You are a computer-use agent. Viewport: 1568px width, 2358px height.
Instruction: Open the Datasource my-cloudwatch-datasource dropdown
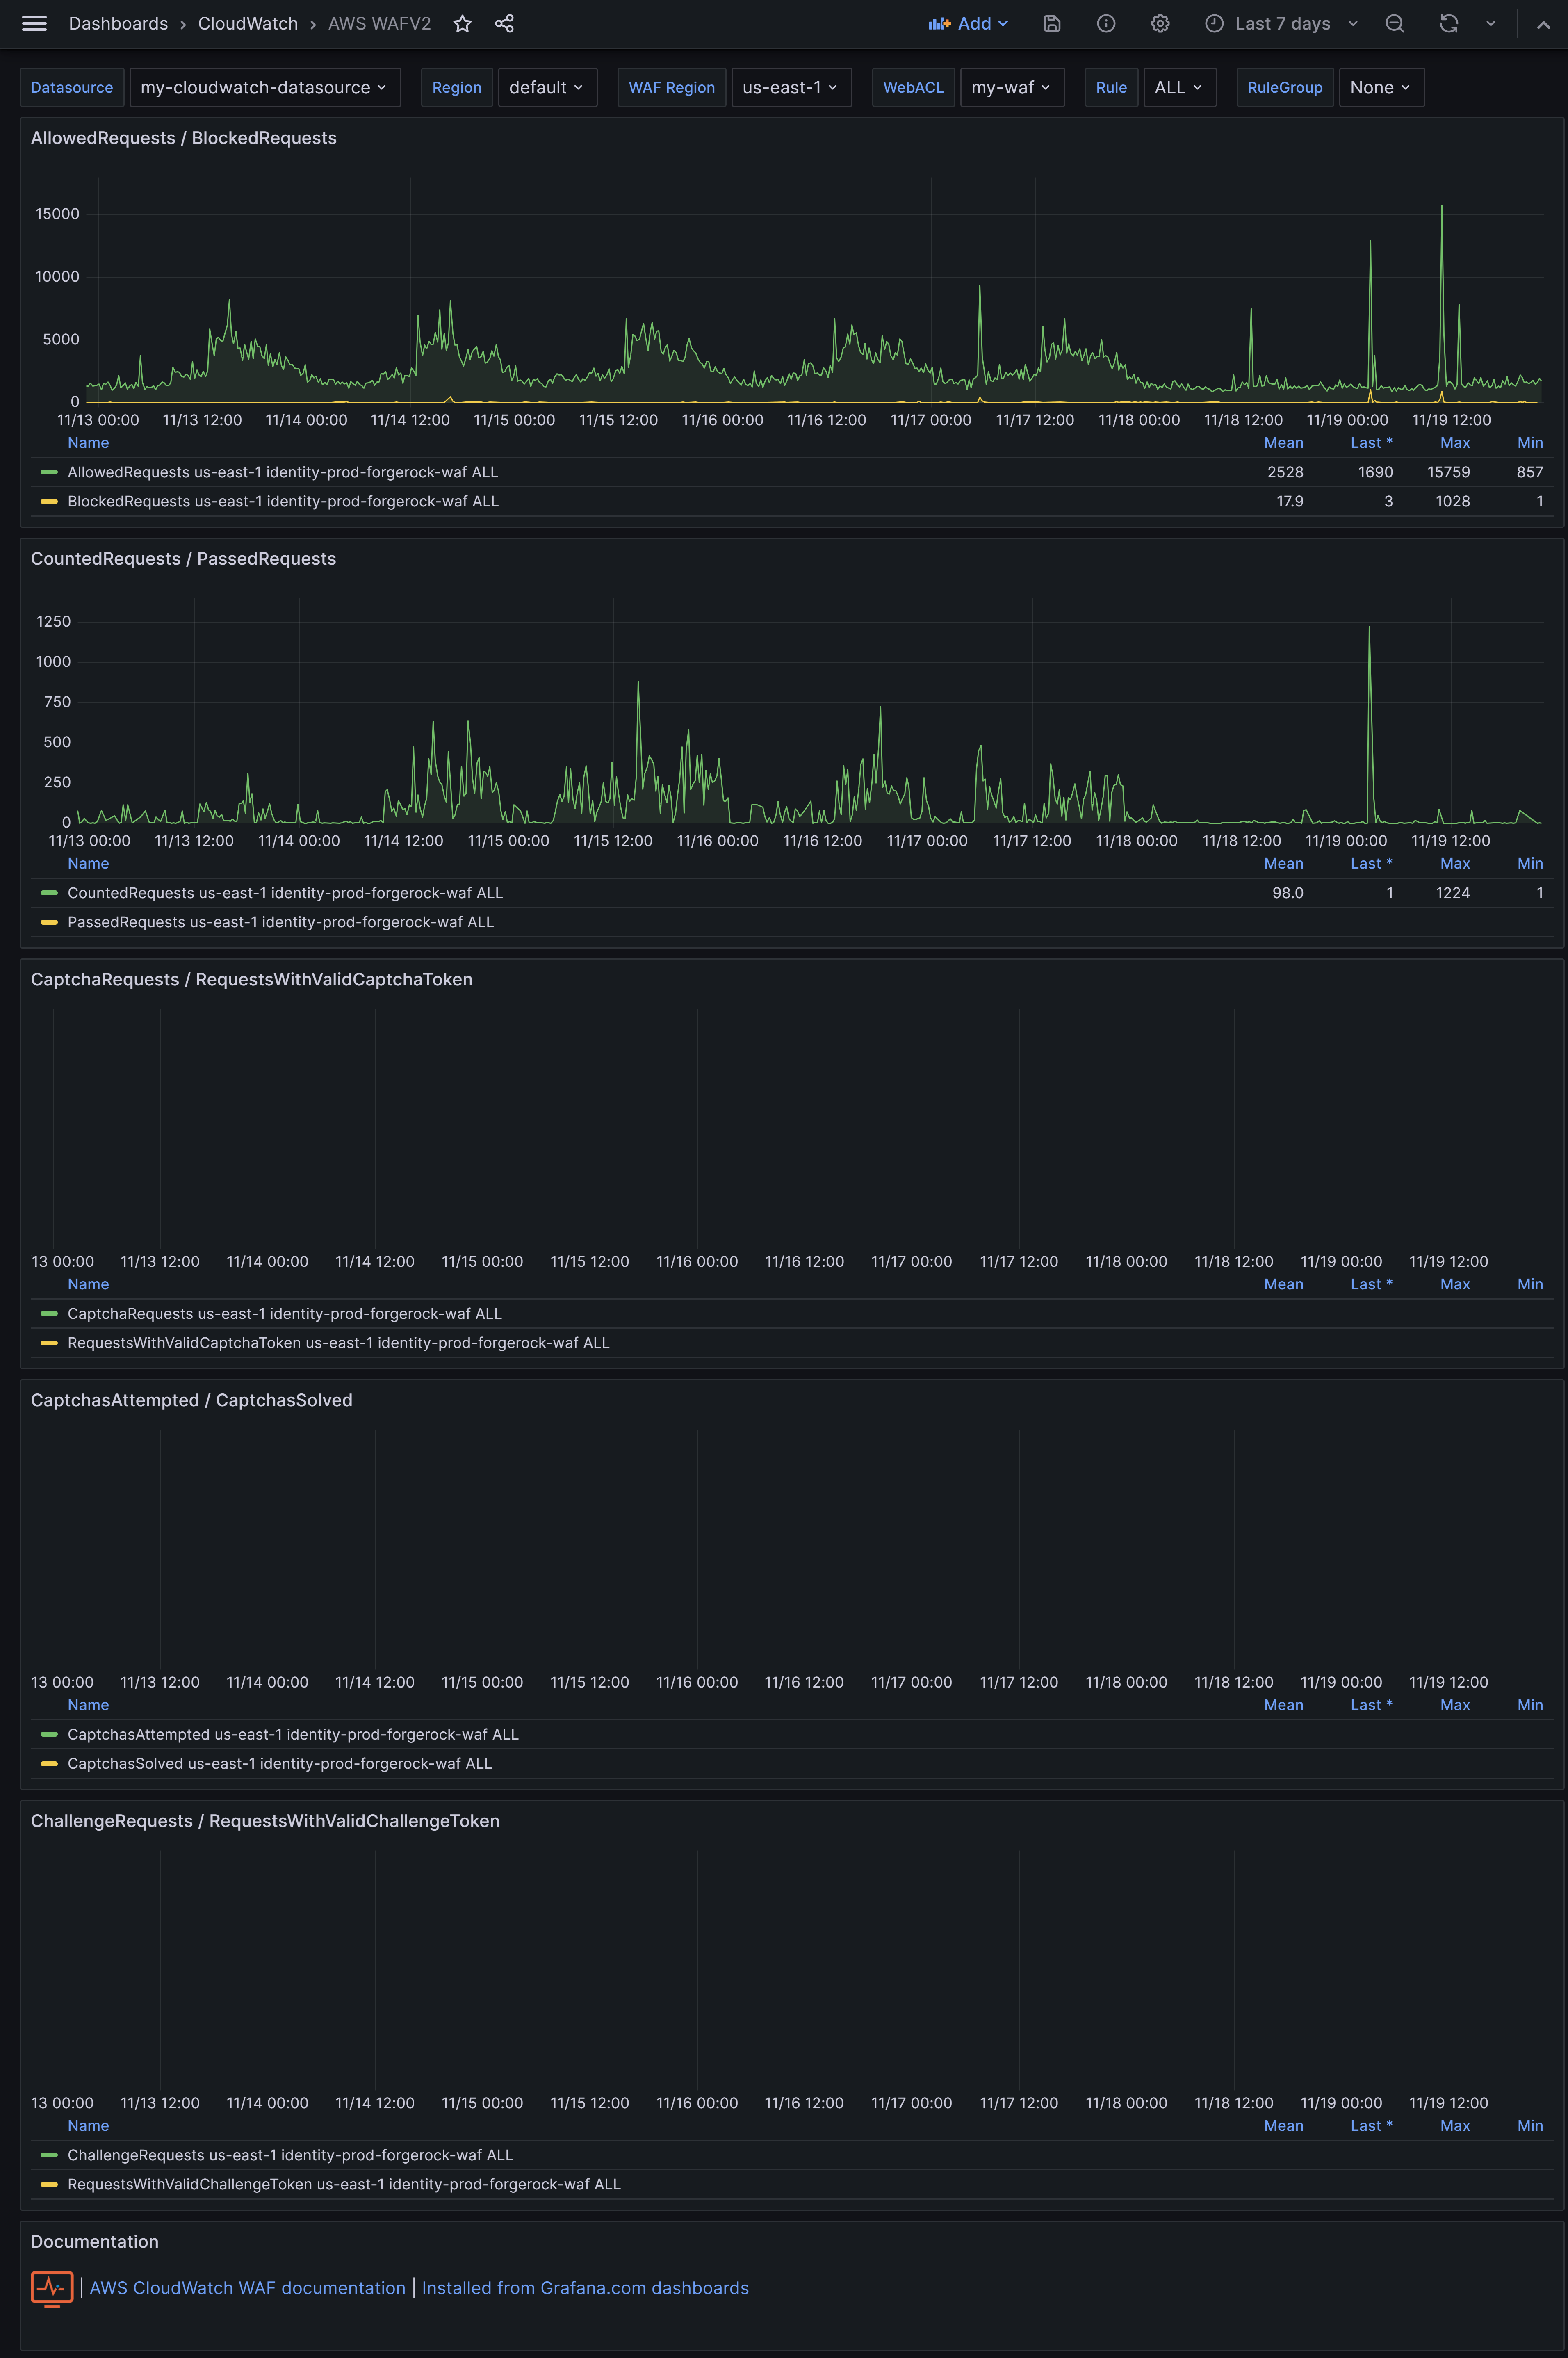pos(264,87)
